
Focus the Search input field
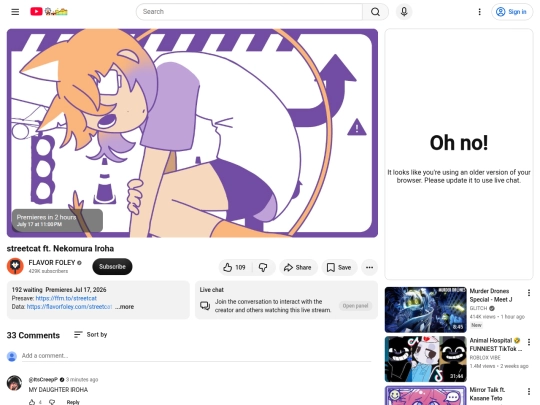pos(249,12)
